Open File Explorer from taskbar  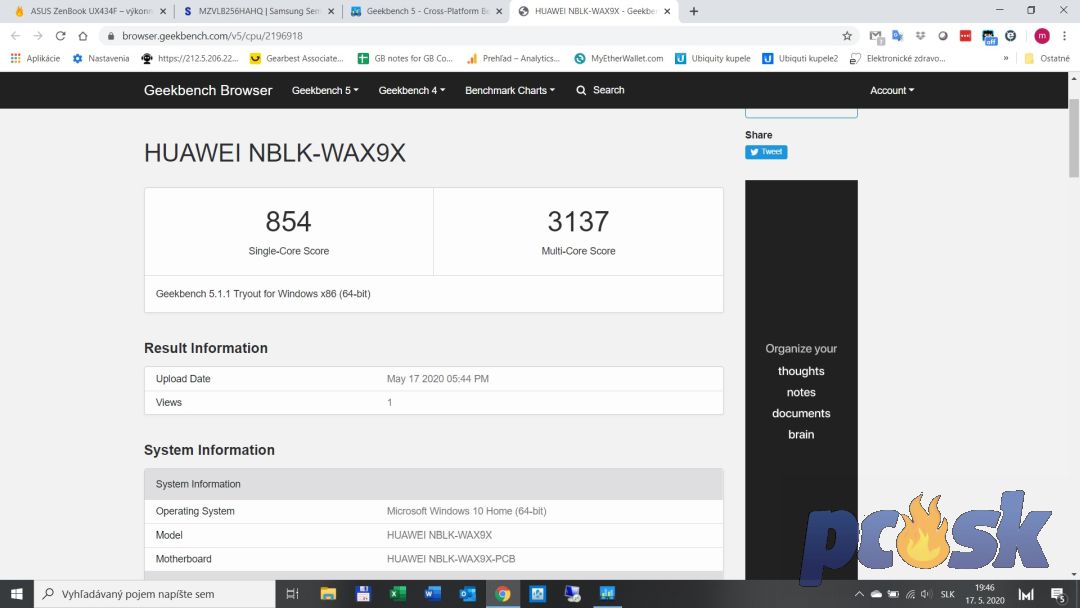(x=328, y=594)
